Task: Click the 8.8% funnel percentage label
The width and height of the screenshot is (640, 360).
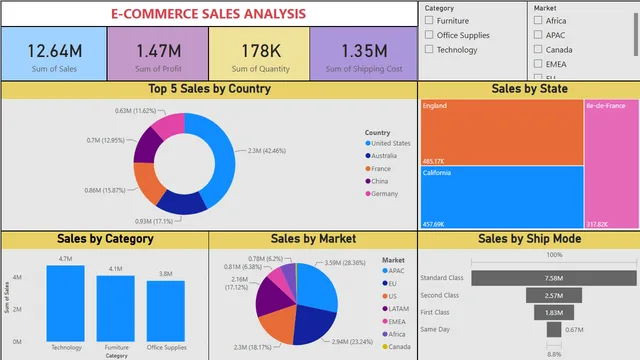Action: click(554, 354)
